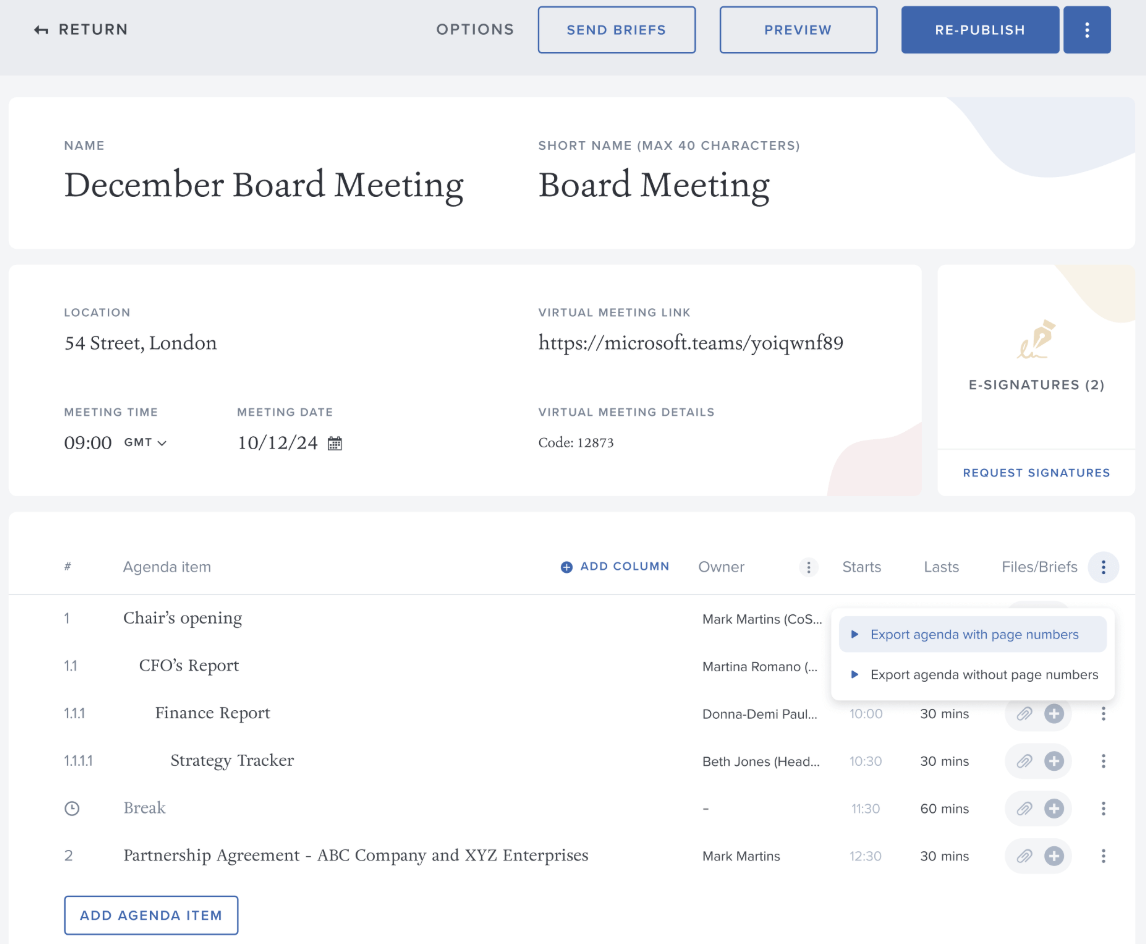Open row options for Strategy Tracker
The image size is (1146, 944).
coord(1103,761)
